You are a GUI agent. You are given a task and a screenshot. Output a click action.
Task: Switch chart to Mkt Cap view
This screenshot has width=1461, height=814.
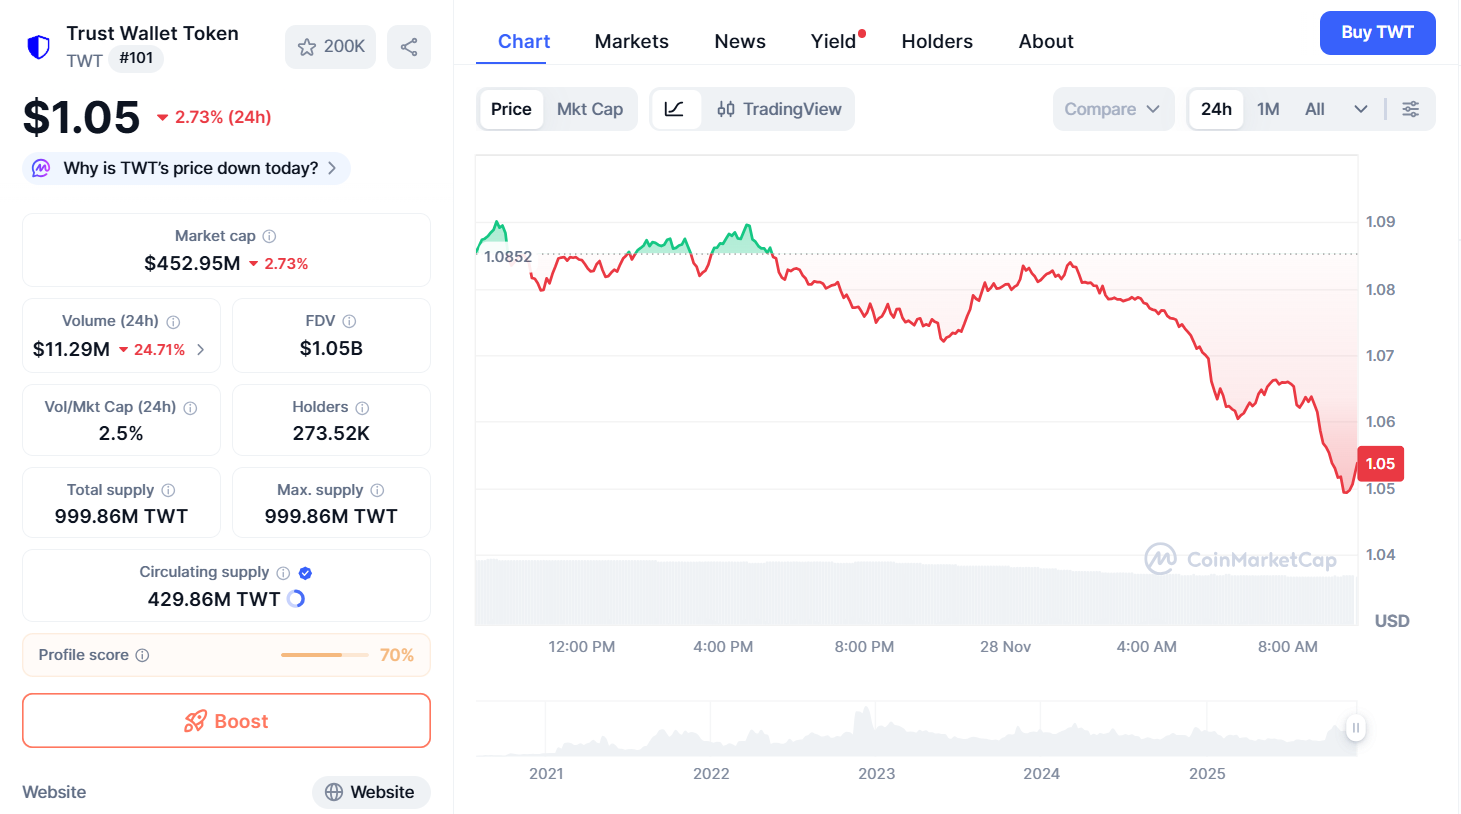590,109
